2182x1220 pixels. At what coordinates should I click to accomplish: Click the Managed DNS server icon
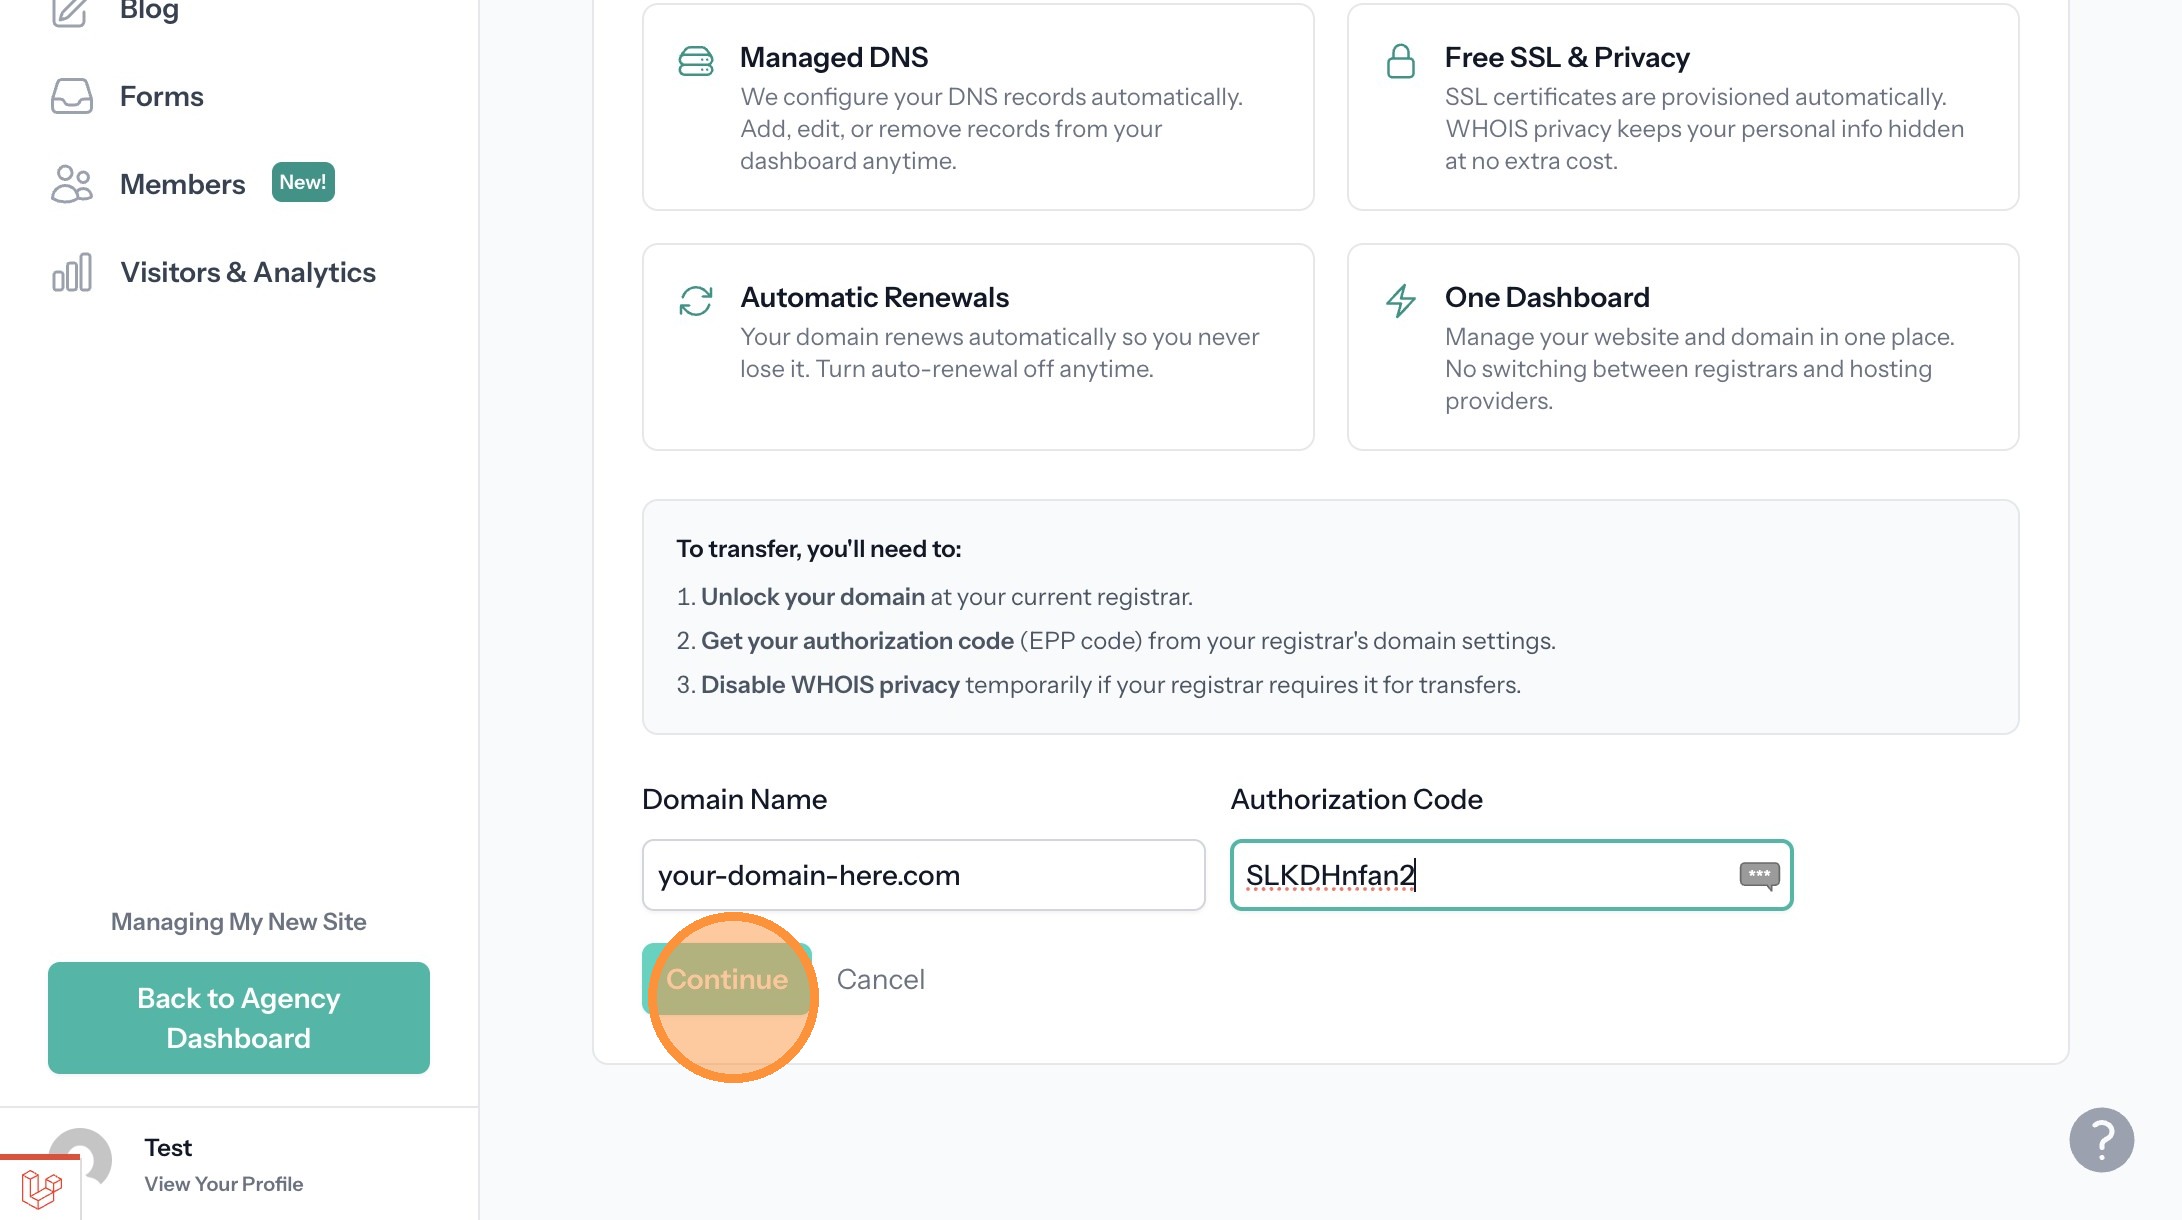696,61
